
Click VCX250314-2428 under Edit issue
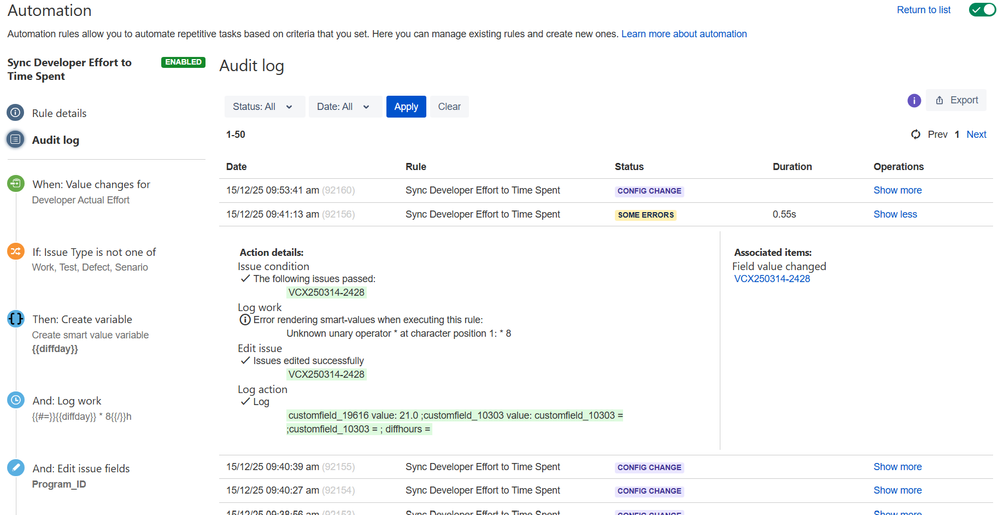[327, 374]
